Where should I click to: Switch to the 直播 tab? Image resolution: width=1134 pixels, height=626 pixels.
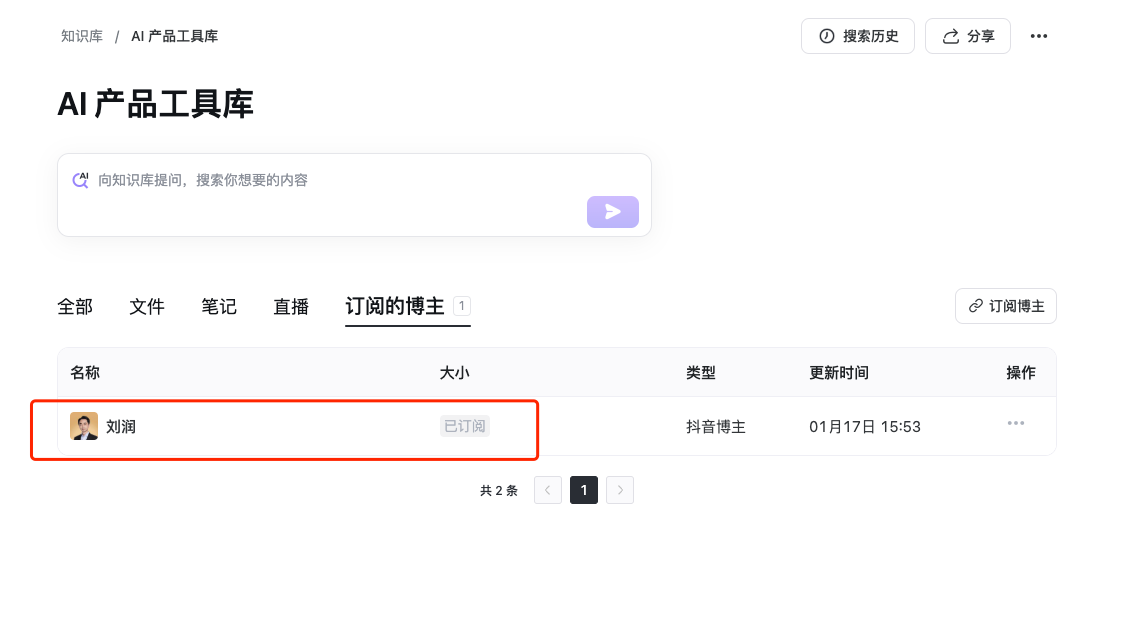291,307
